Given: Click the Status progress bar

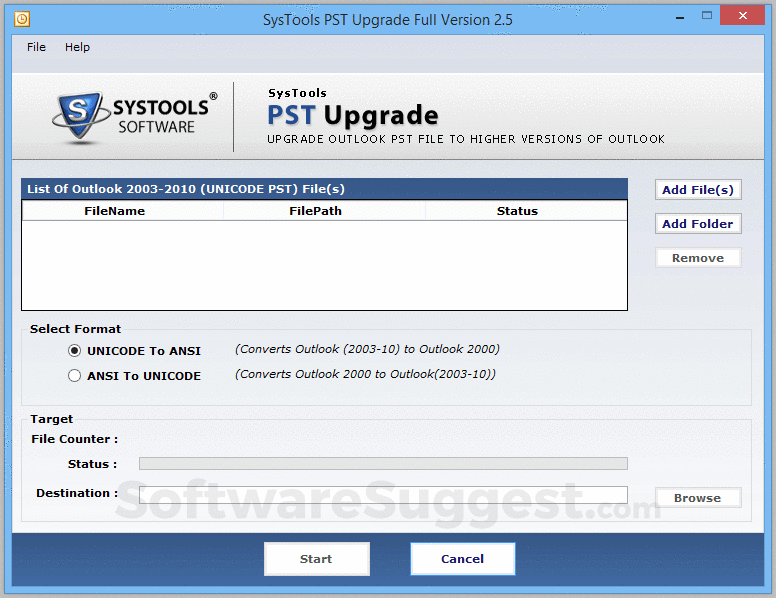Looking at the screenshot, I should [383, 464].
